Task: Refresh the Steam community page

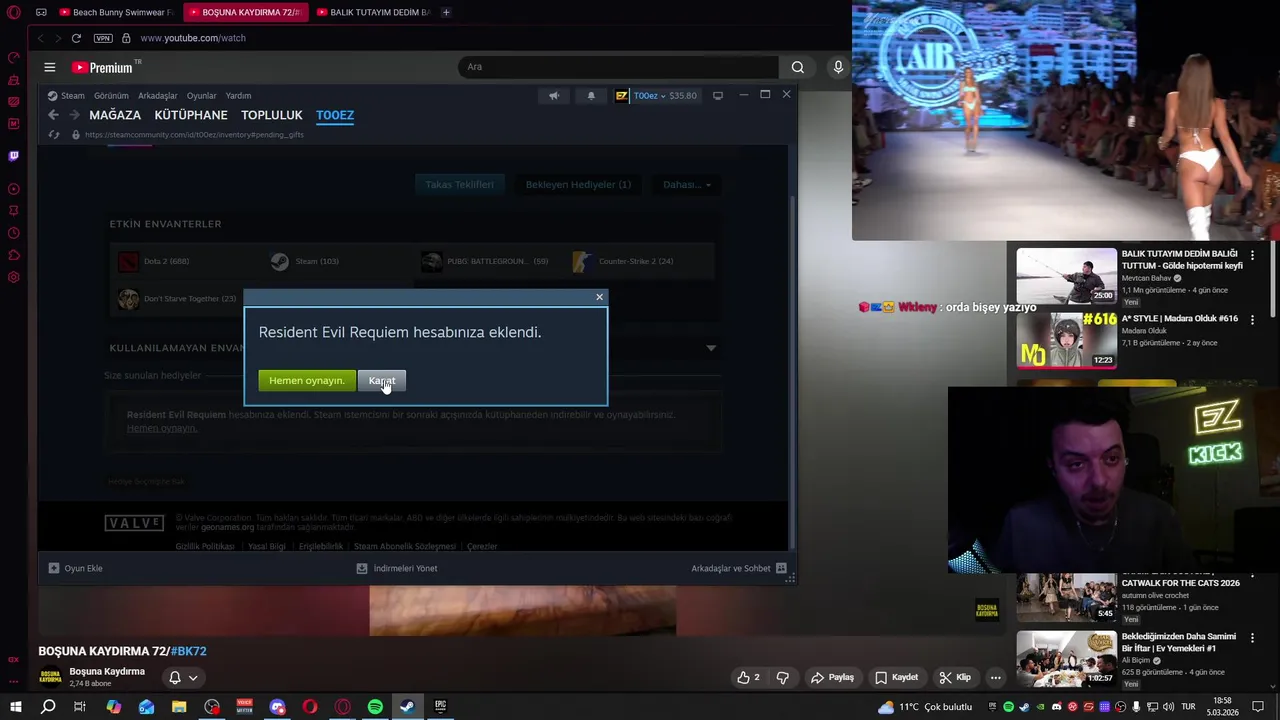Action: (54, 134)
